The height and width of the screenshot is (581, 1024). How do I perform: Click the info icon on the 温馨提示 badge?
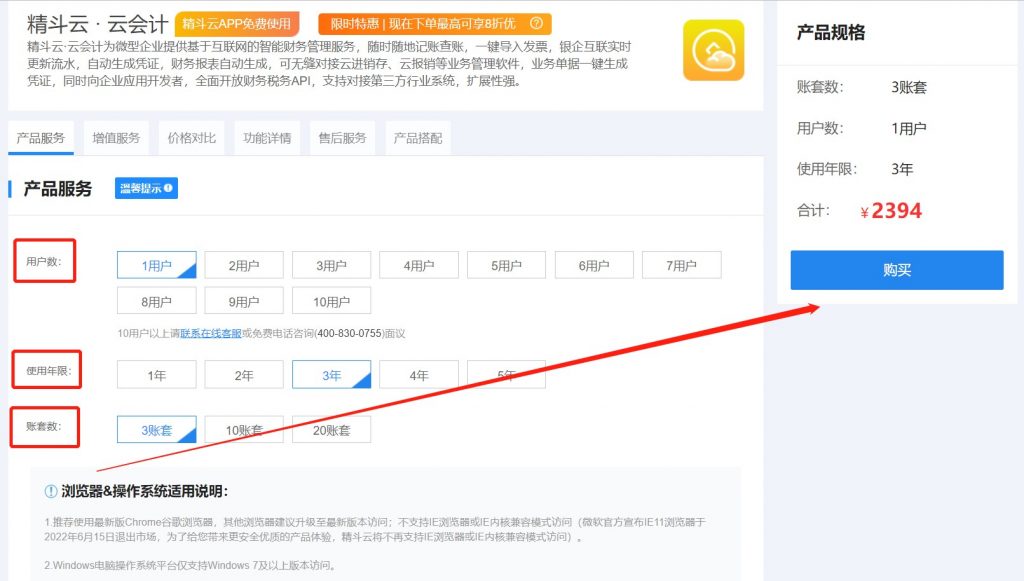click(168, 188)
